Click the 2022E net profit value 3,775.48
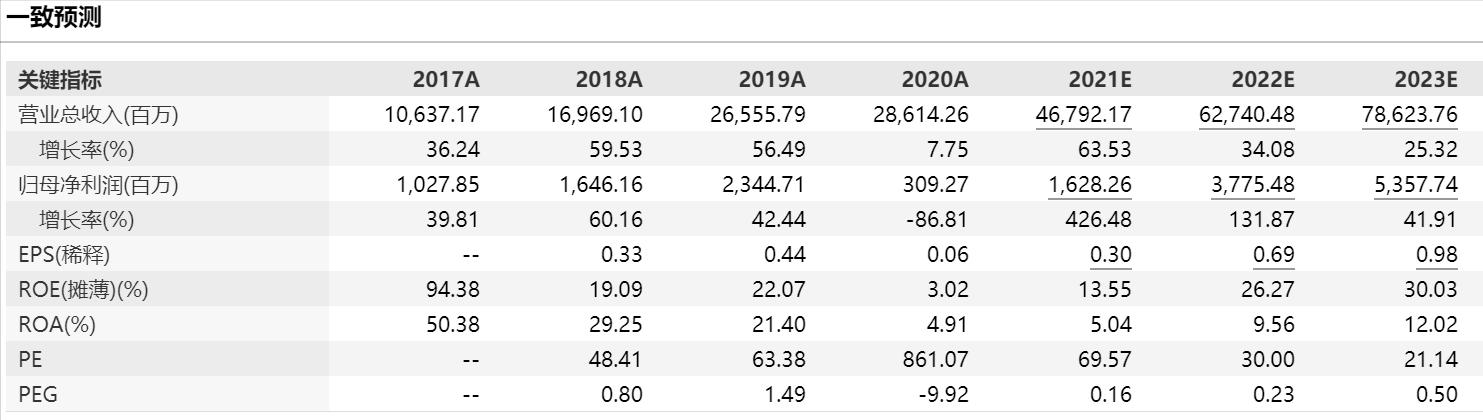 [1252, 185]
